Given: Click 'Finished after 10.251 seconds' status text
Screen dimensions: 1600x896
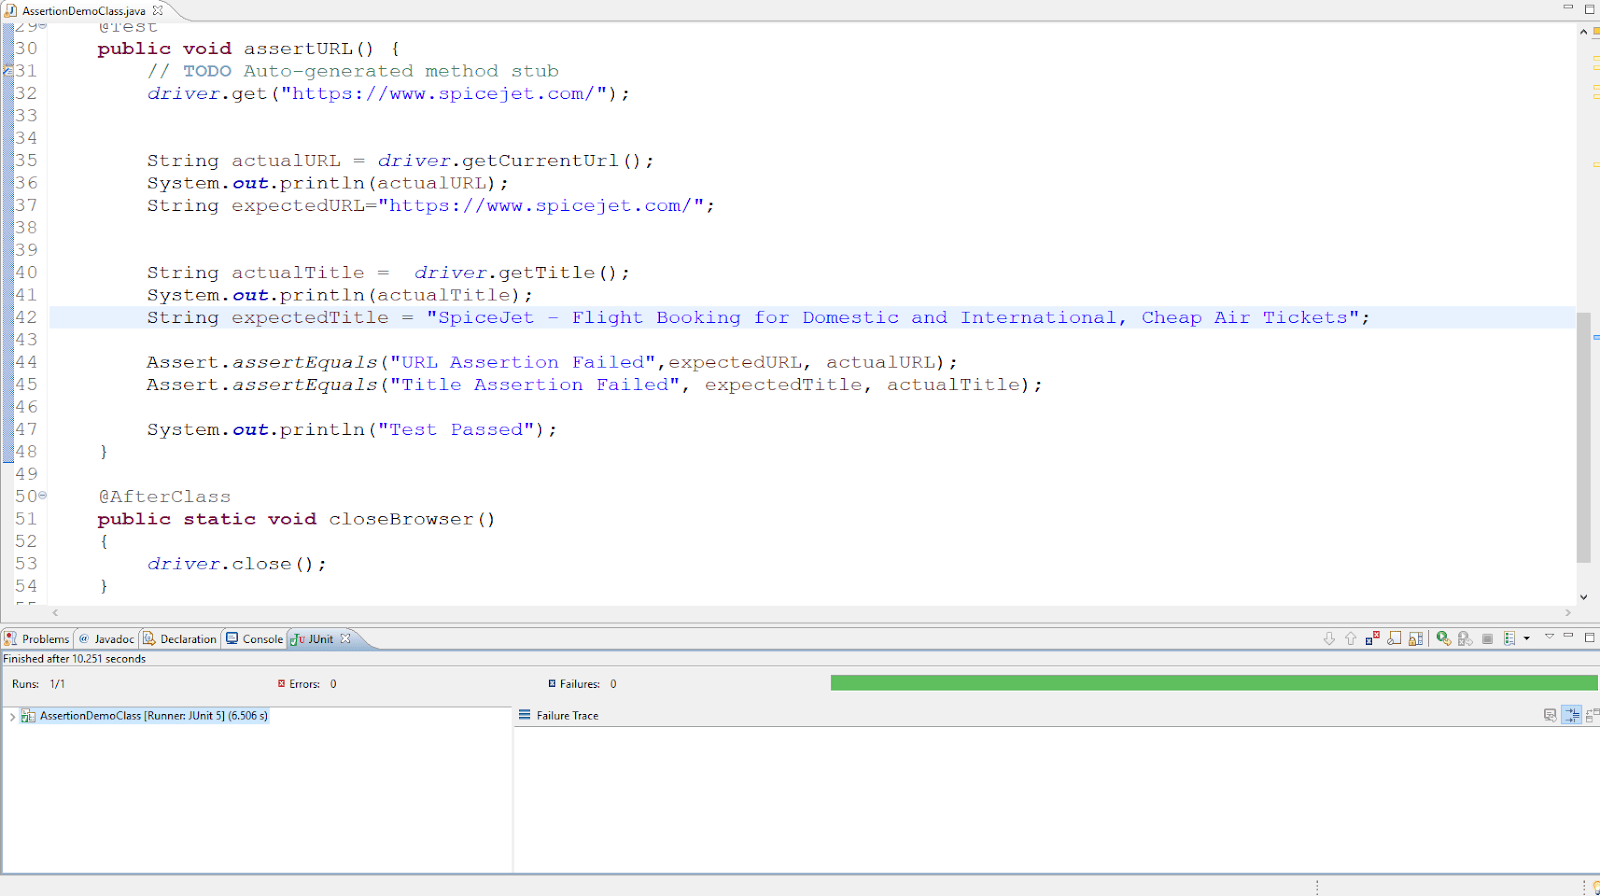Looking at the screenshot, I should [74, 659].
